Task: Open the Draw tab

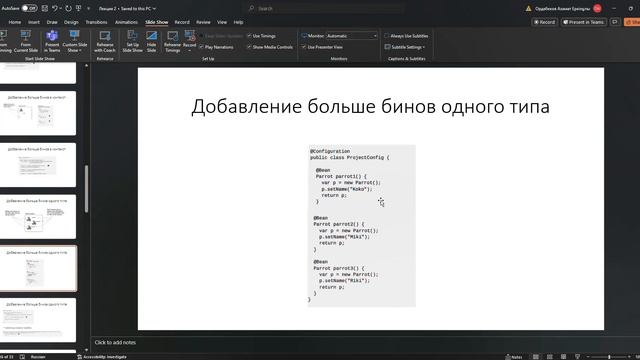Action: [52, 22]
